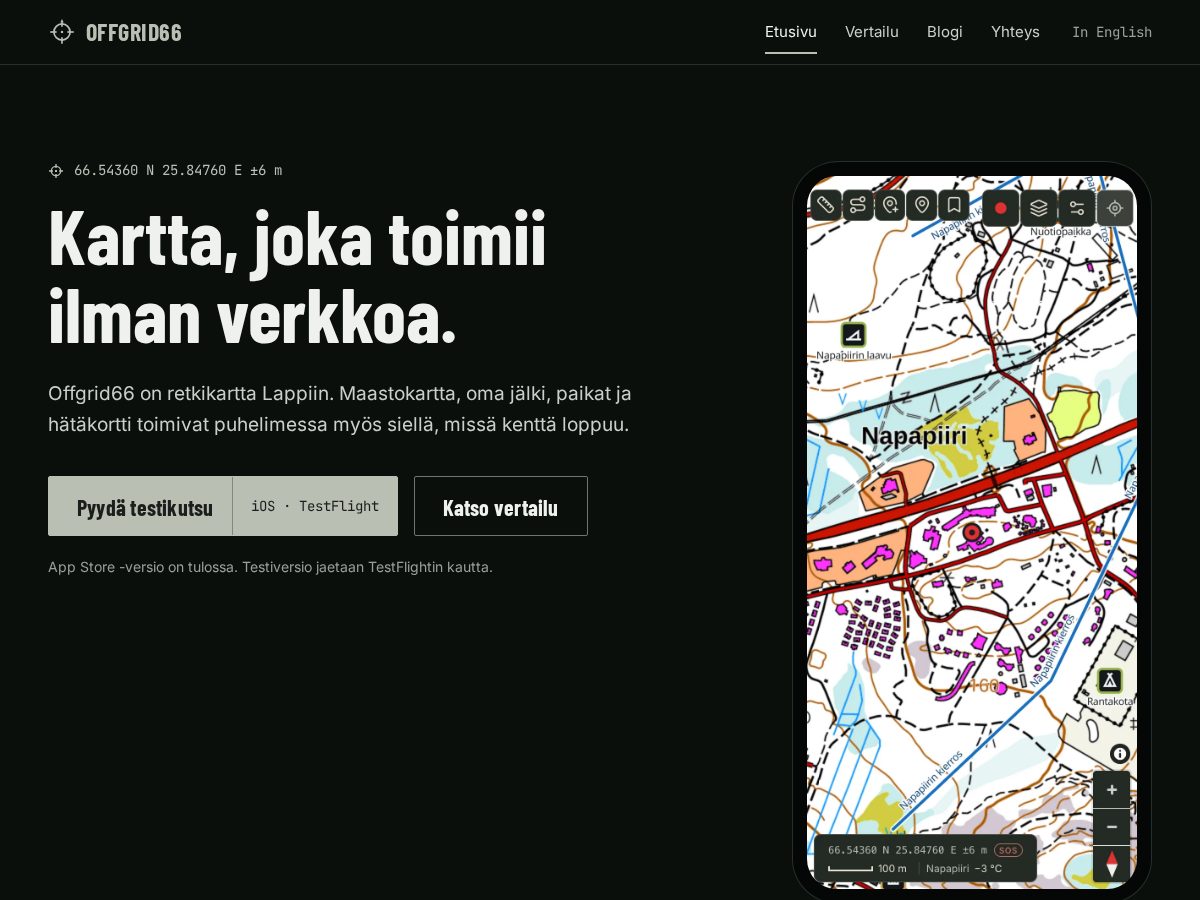Reset map orientation with compass icon

1112,864
